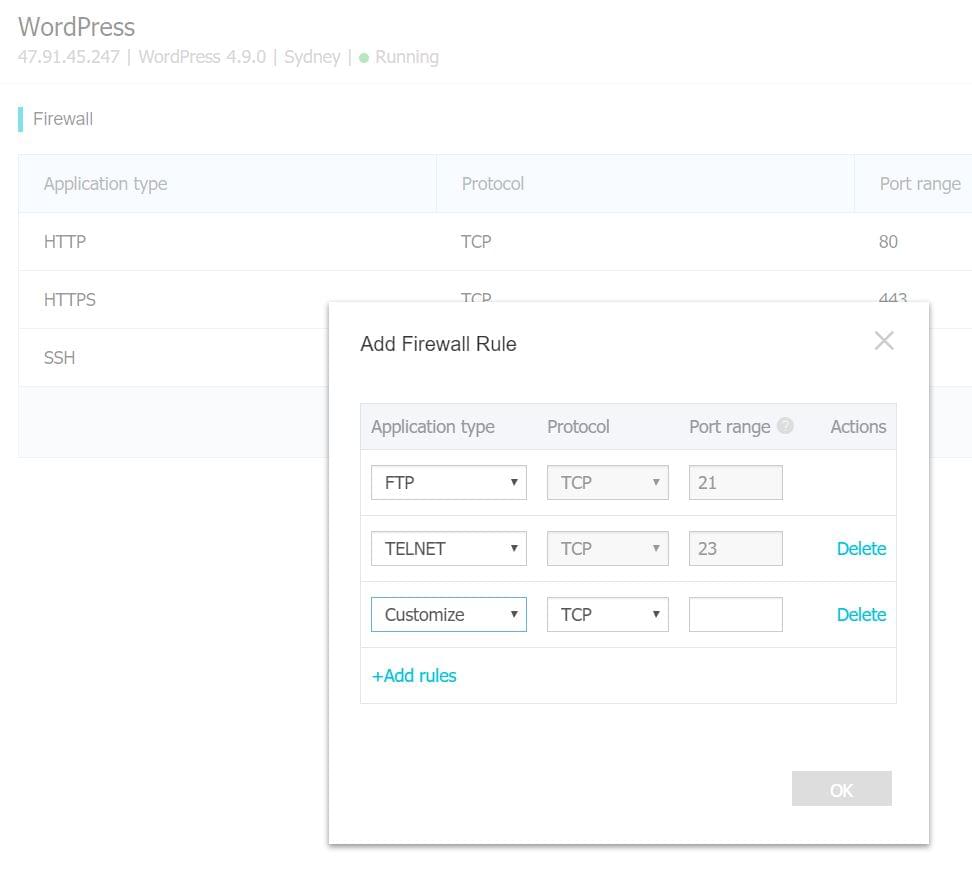Click port range field showing 23
Image resolution: width=972 pixels, height=880 pixels.
735,548
